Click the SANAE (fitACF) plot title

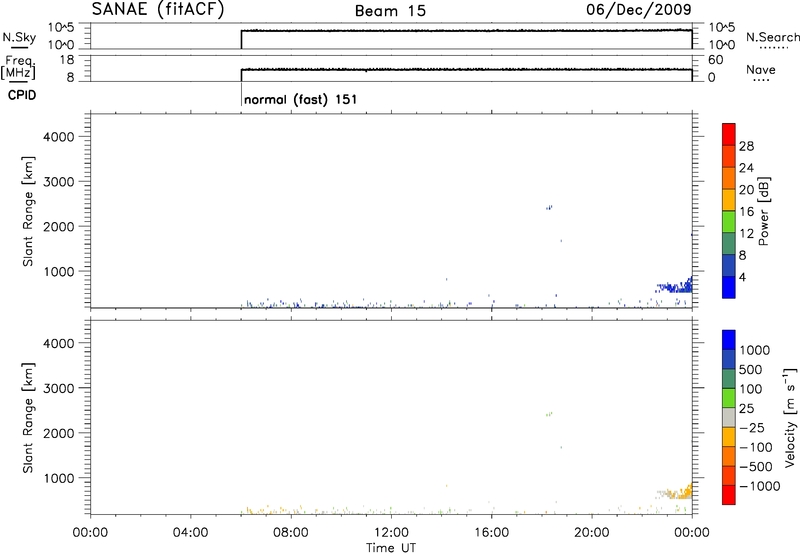pyautogui.click(x=158, y=9)
